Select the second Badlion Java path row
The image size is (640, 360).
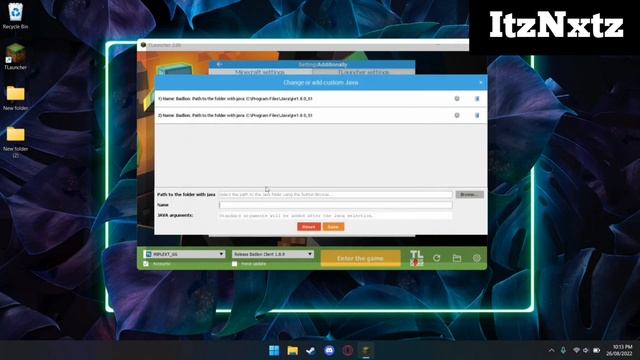321,116
